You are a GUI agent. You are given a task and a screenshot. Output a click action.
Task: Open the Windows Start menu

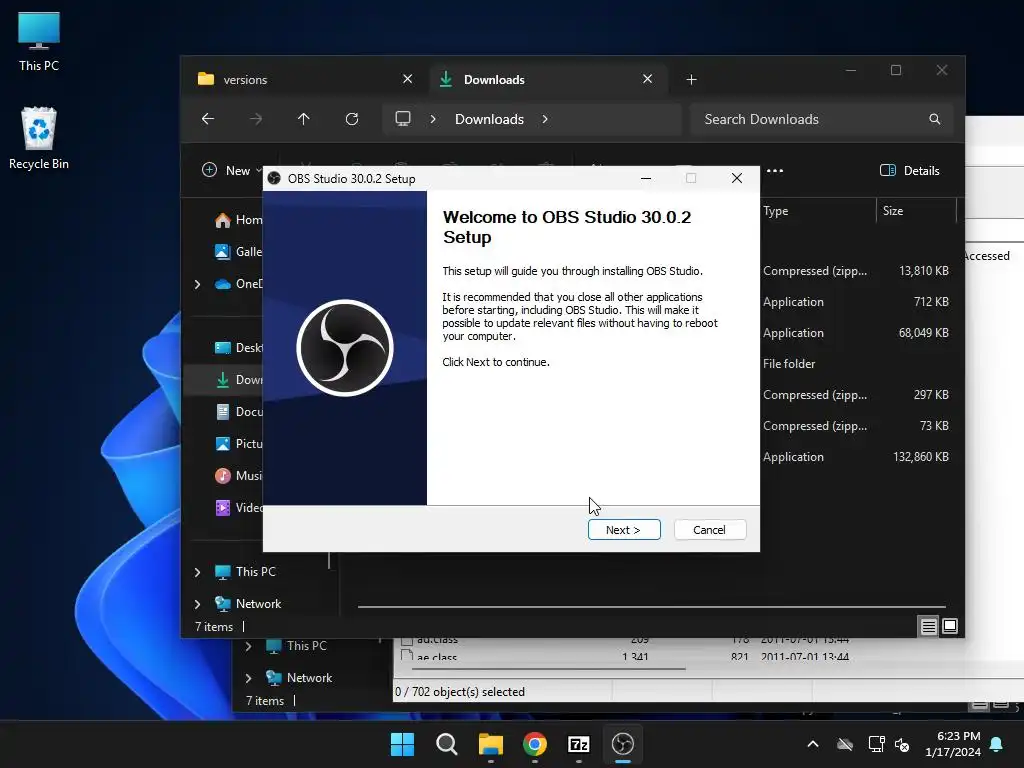(402, 744)
